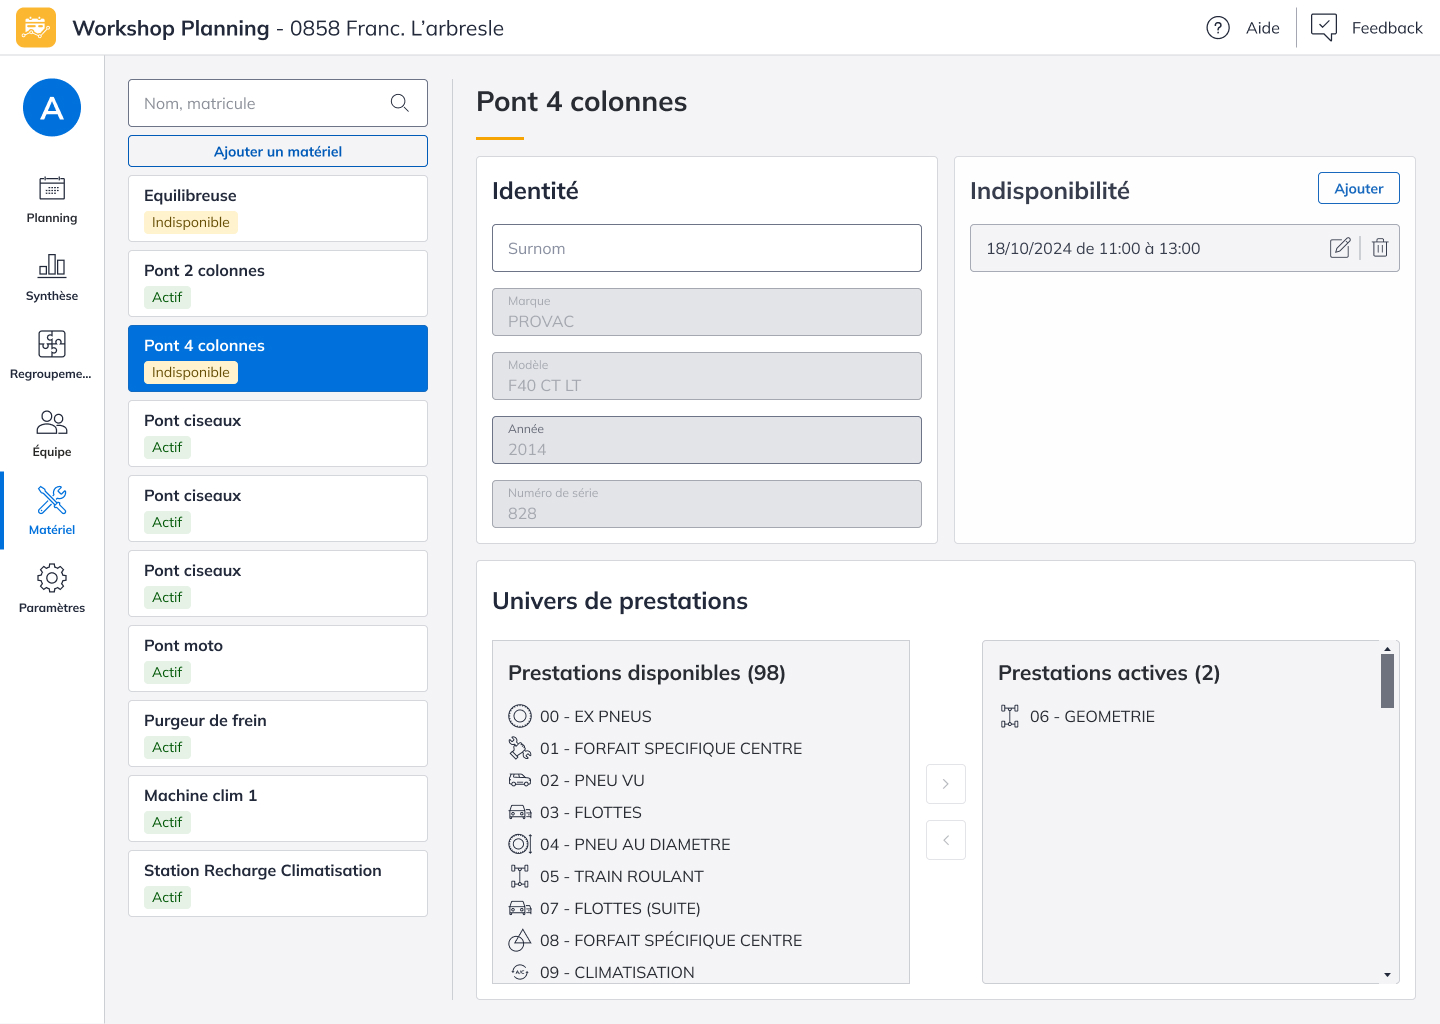Delete the 18/10/2024 unavailability entry
The image size is (1440, 1024).
[1380, 248]
